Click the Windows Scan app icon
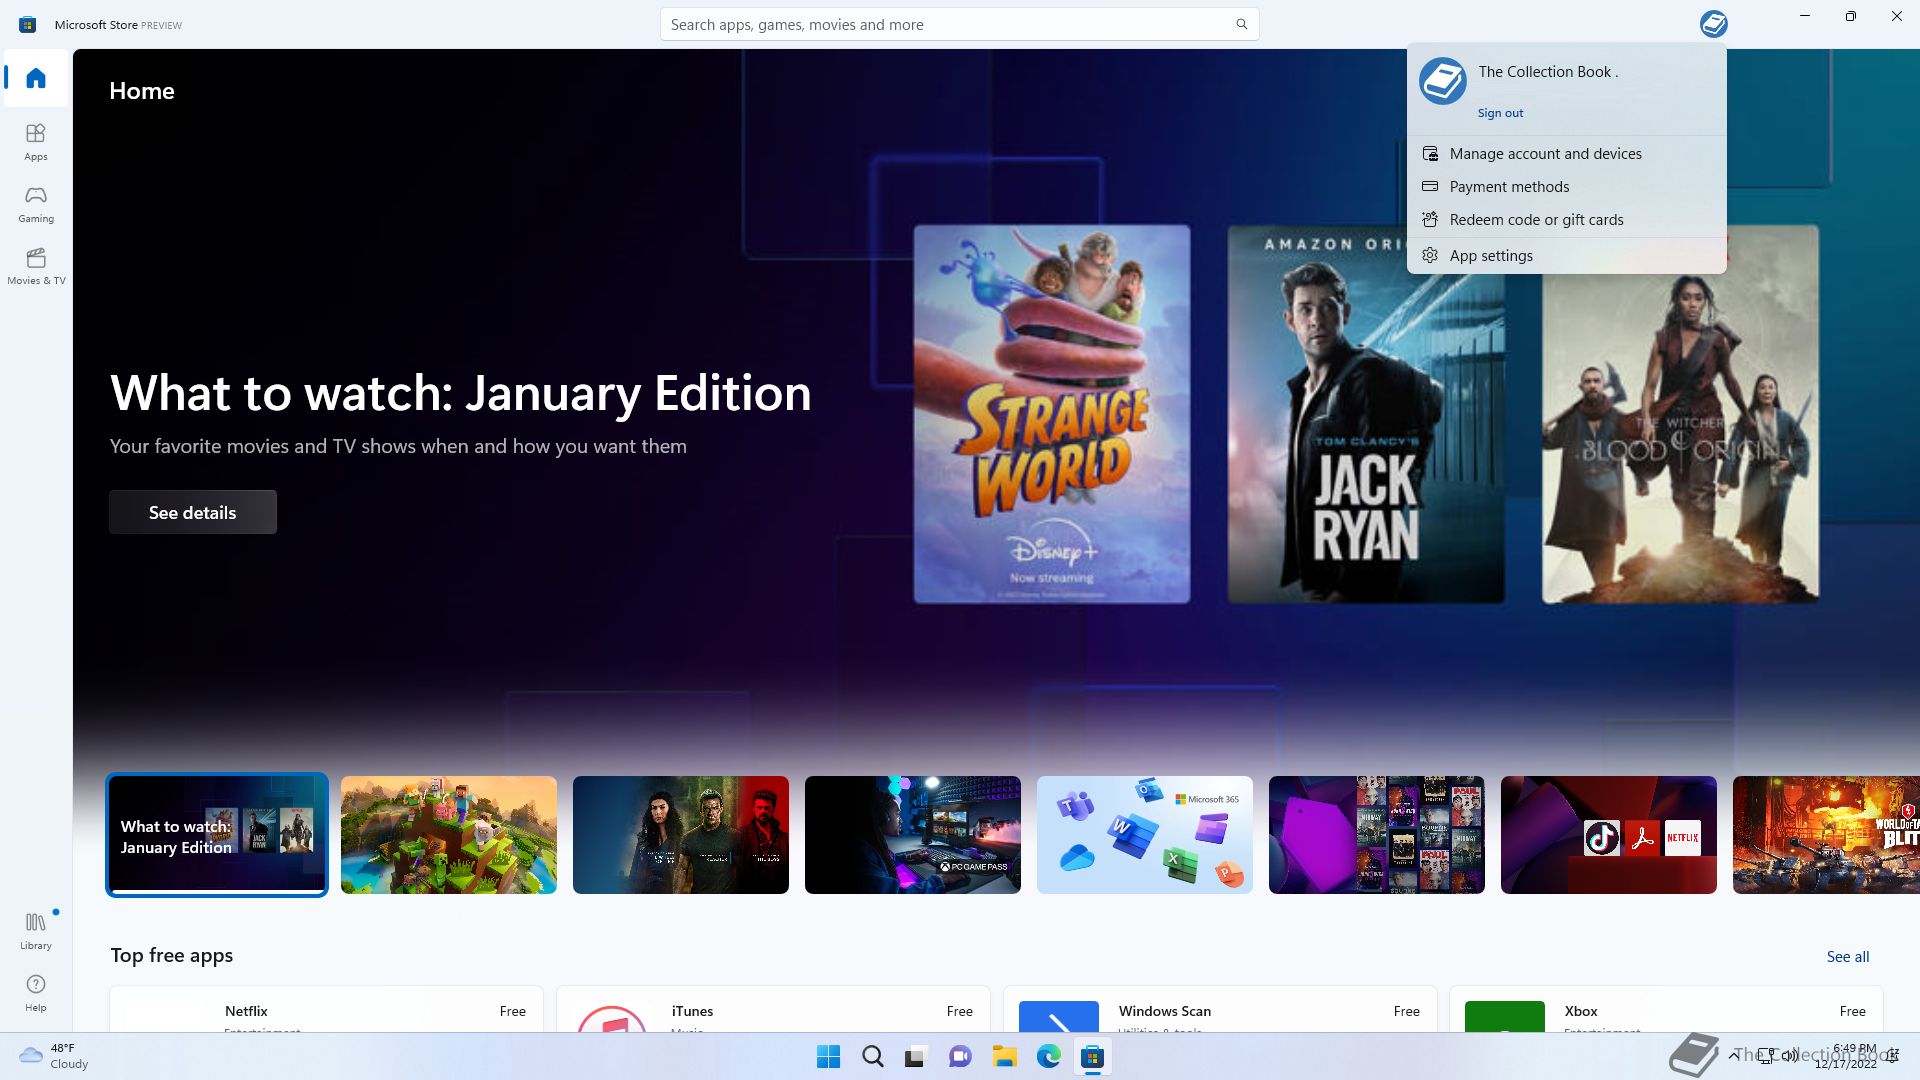The width and height of the screenshot is (1920, 1080). [1059, 1016]
